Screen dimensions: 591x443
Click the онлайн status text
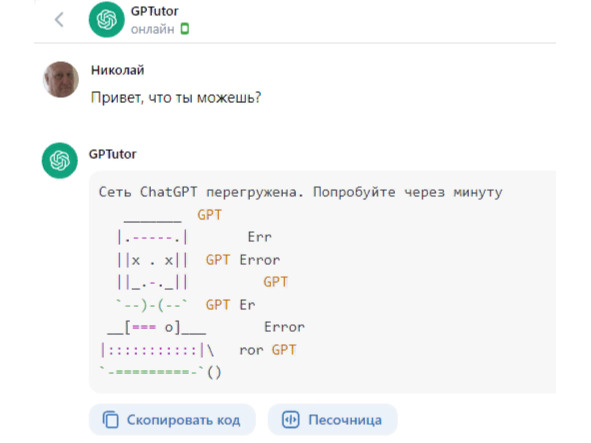tap(152, 29)
